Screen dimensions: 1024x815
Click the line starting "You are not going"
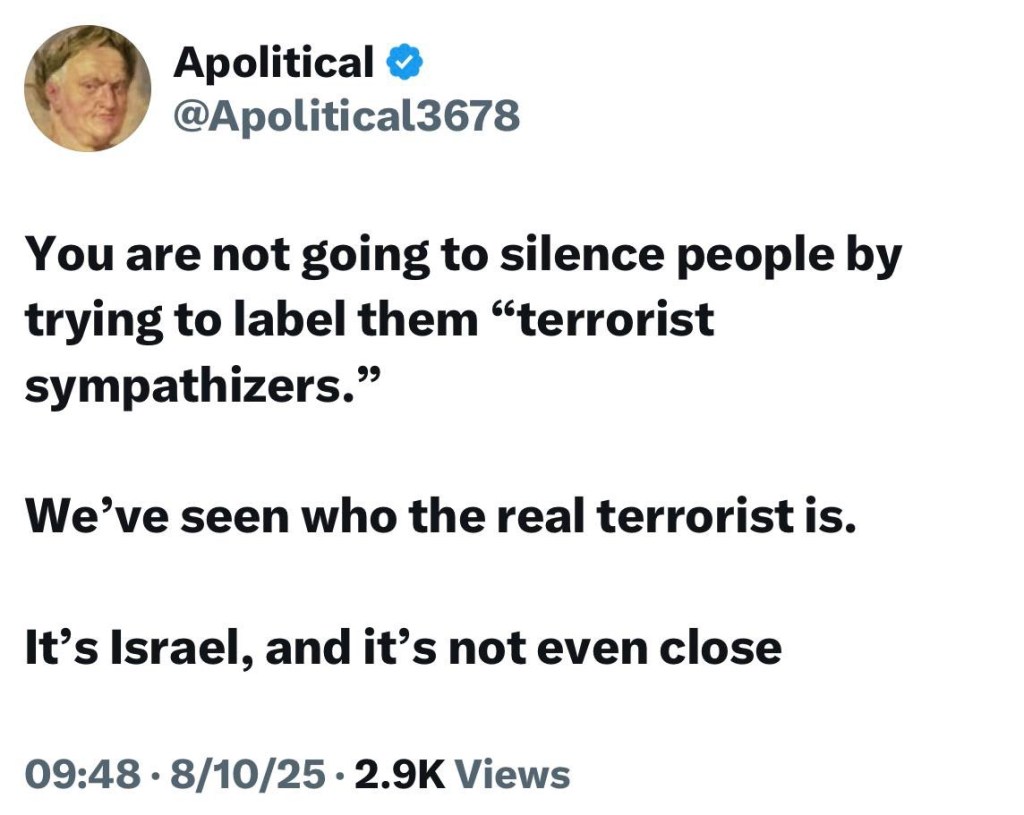(x=462, y=257)
